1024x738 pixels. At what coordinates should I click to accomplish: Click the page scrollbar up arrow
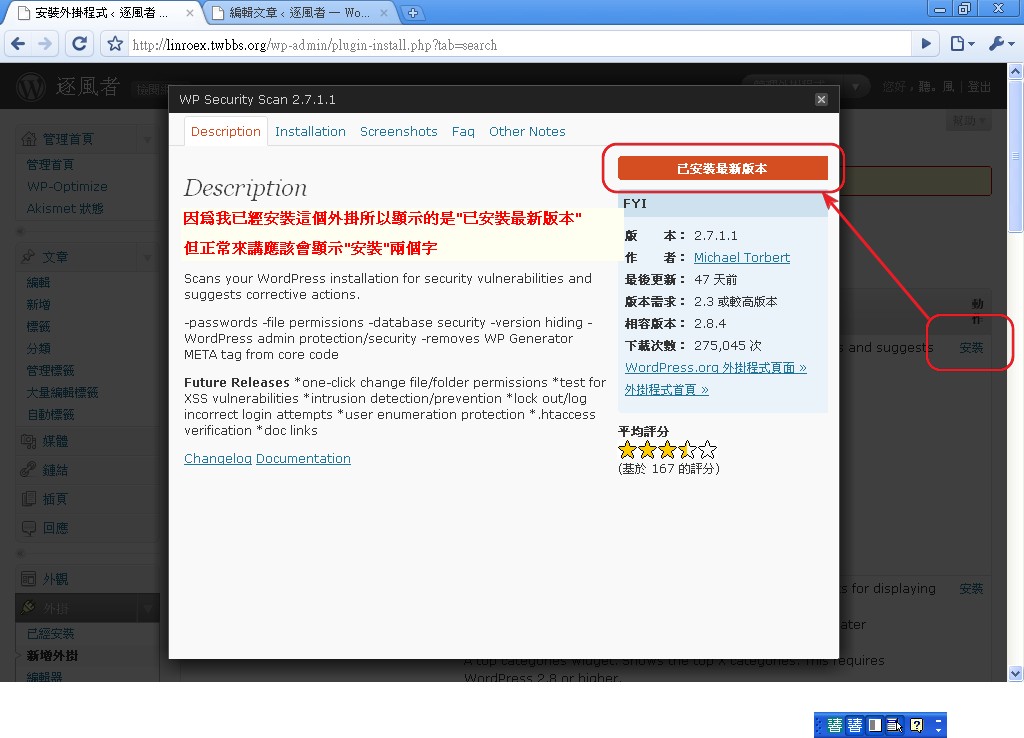tap(1015, 71)
